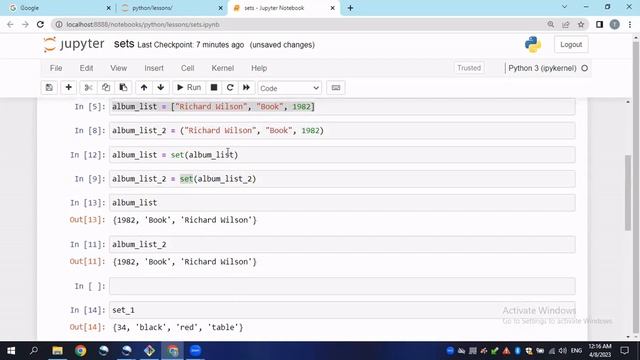Move selected cell down arrow
The image size is (640, 360).
click(161, 88)
